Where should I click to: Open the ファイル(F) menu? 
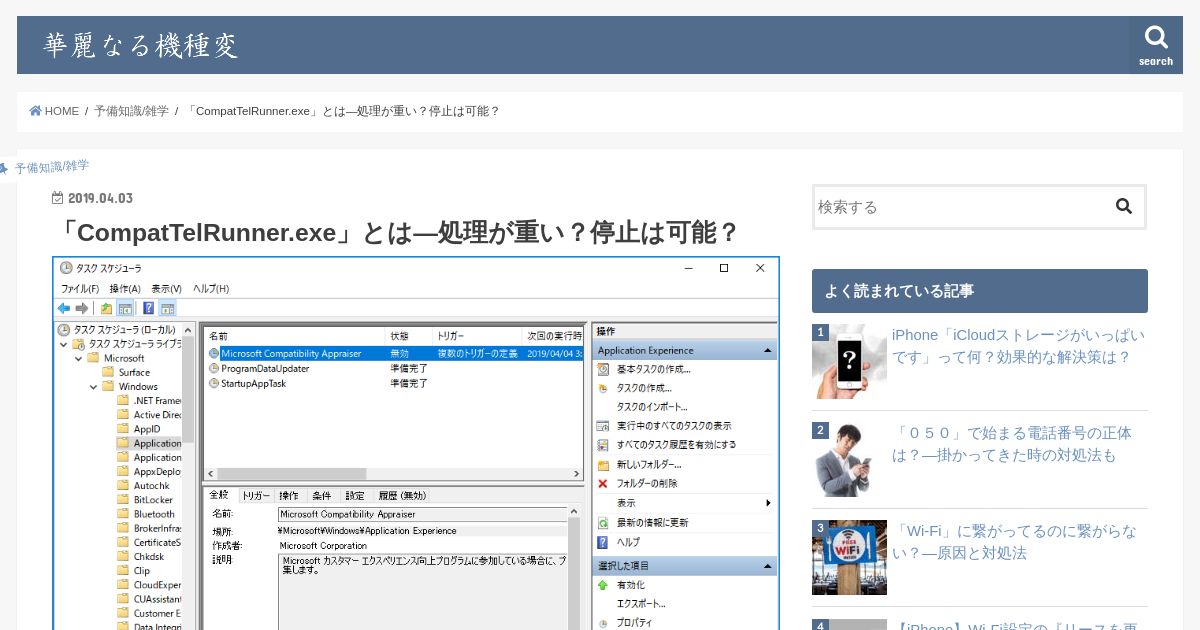(79, 289)
